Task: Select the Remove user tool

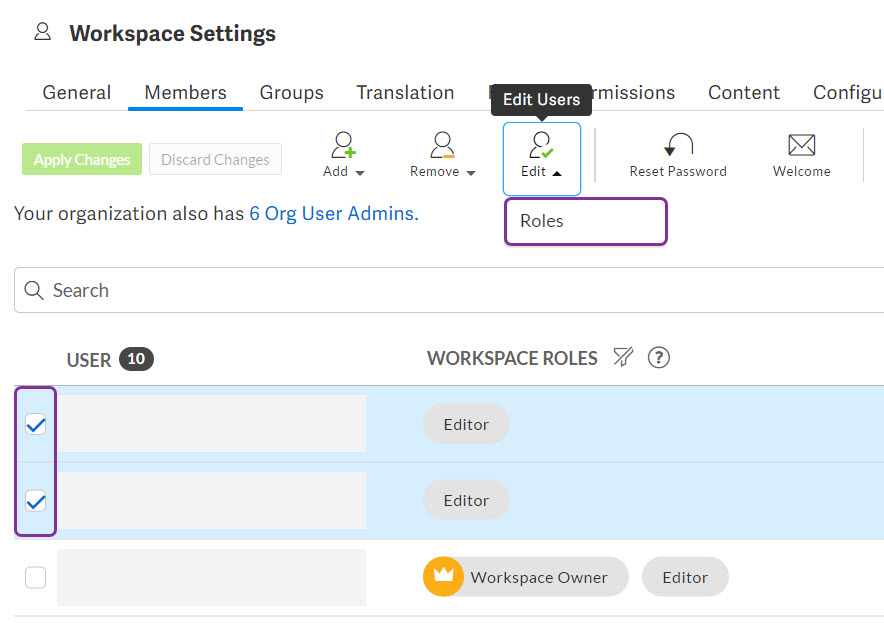Action: (x=441, y=145)
